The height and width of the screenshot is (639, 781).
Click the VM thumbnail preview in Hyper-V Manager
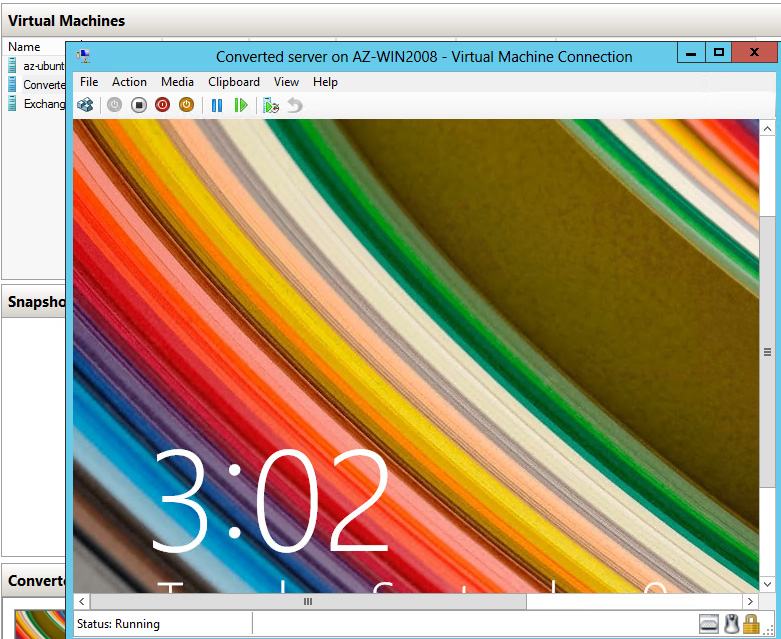(40, 624)
